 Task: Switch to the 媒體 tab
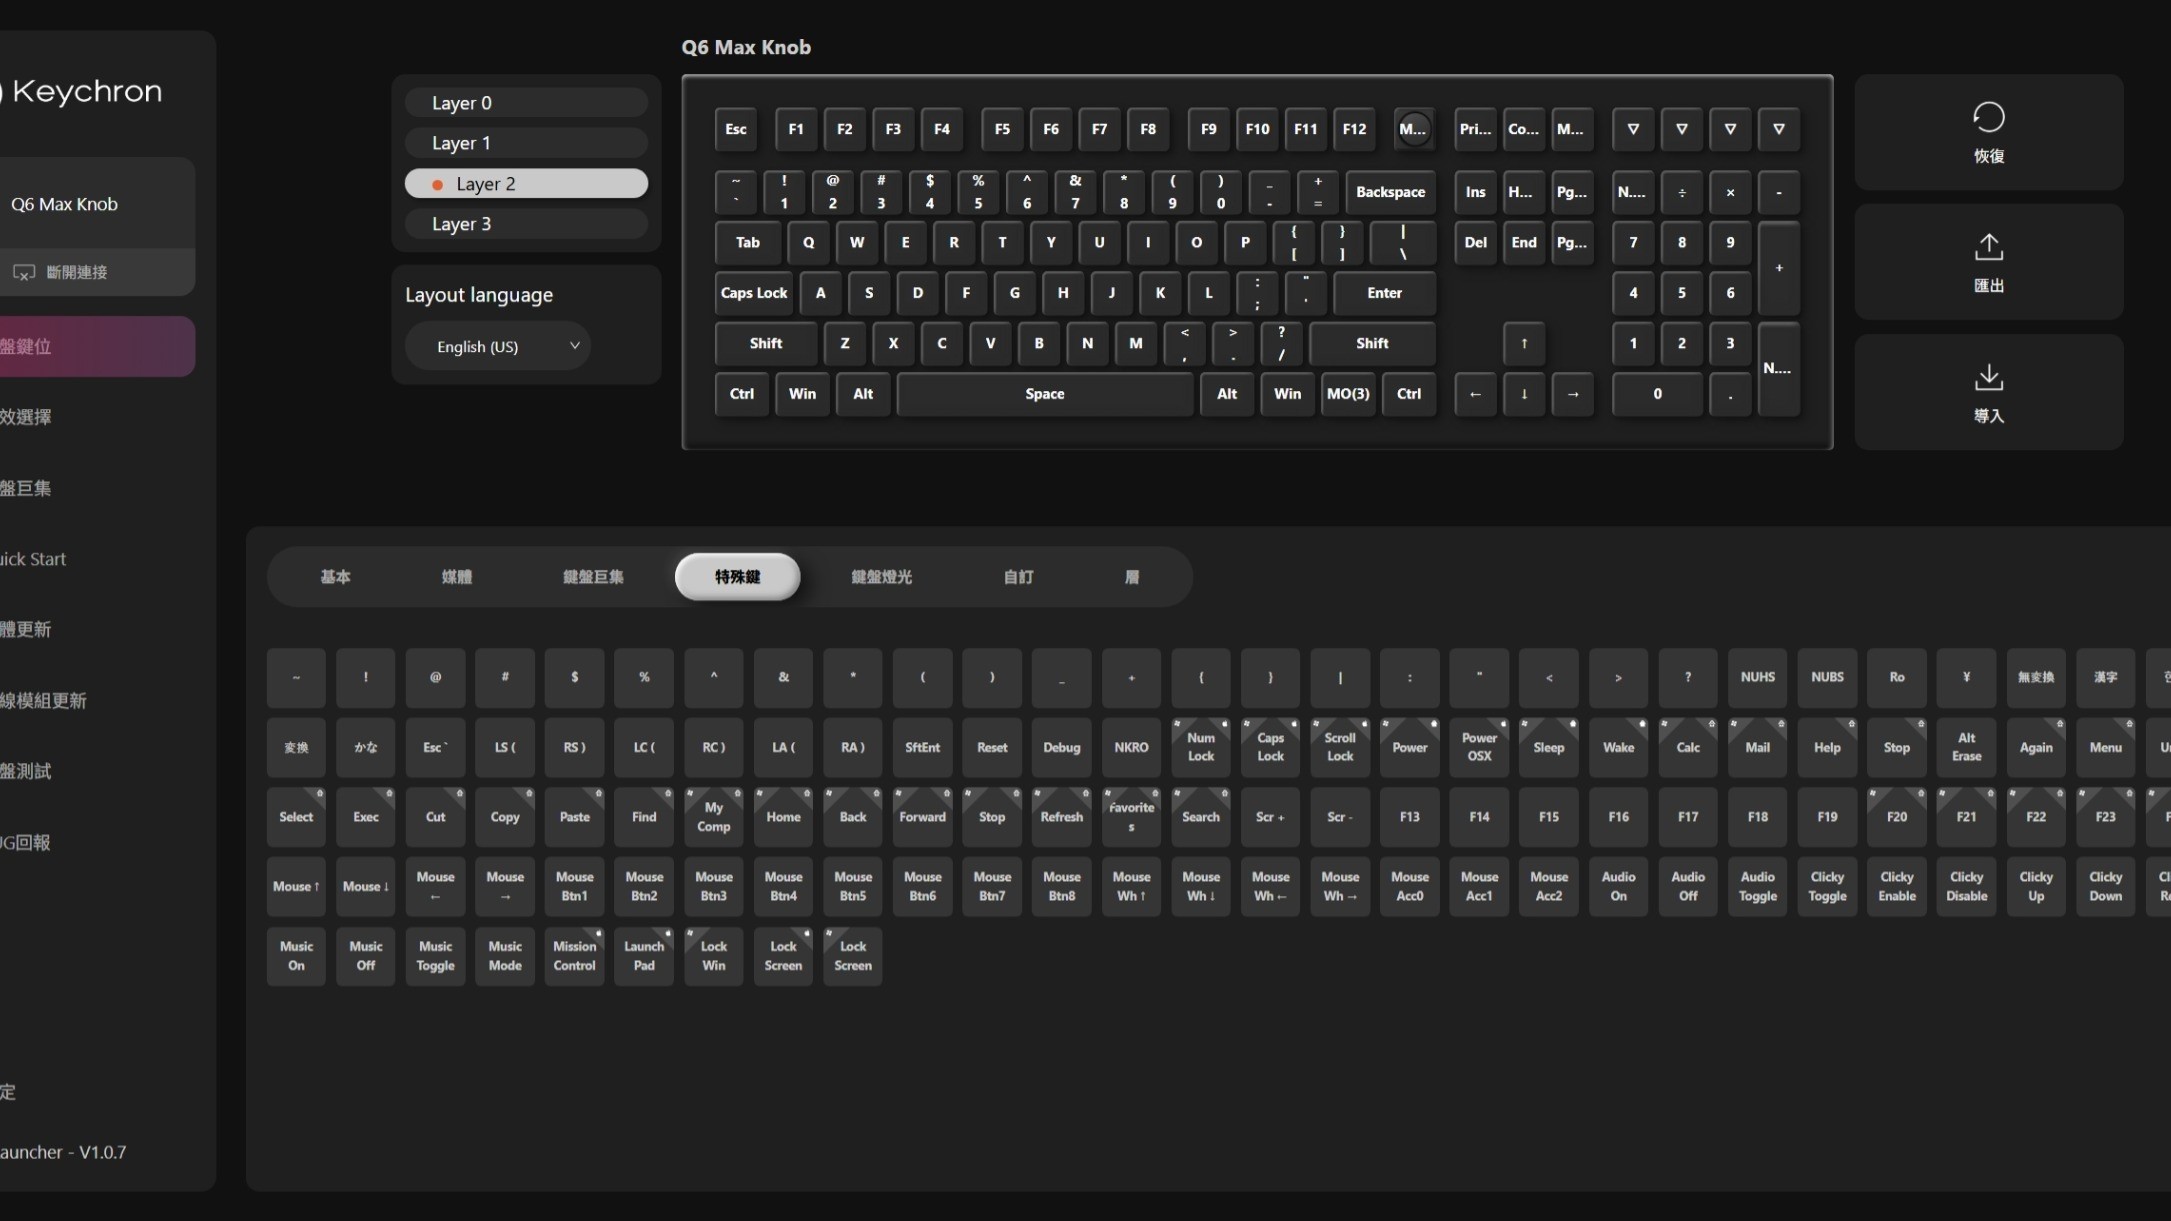coord(456,577)
